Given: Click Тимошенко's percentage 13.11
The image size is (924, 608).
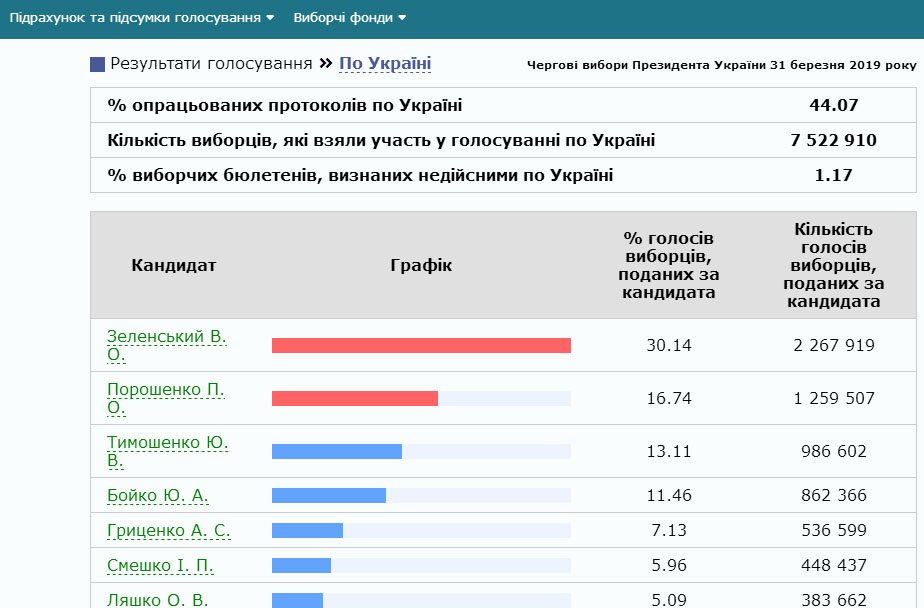Looking at the screenshot, I should [669, 451].
